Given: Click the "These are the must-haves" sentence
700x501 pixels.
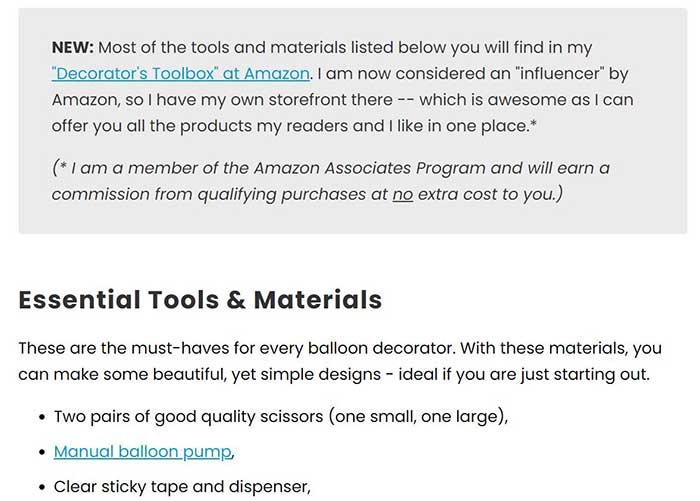Looking at the screenshot, I should [x=120, y=349].
